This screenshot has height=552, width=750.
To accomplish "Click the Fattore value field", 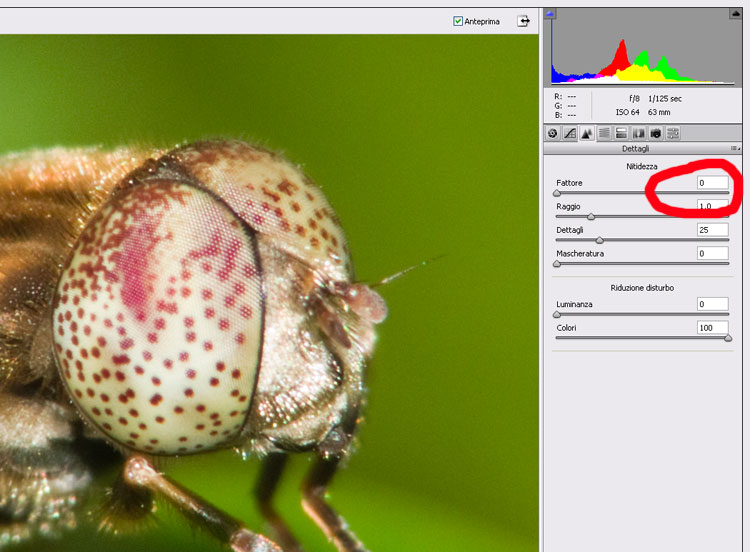I will 712,183.
